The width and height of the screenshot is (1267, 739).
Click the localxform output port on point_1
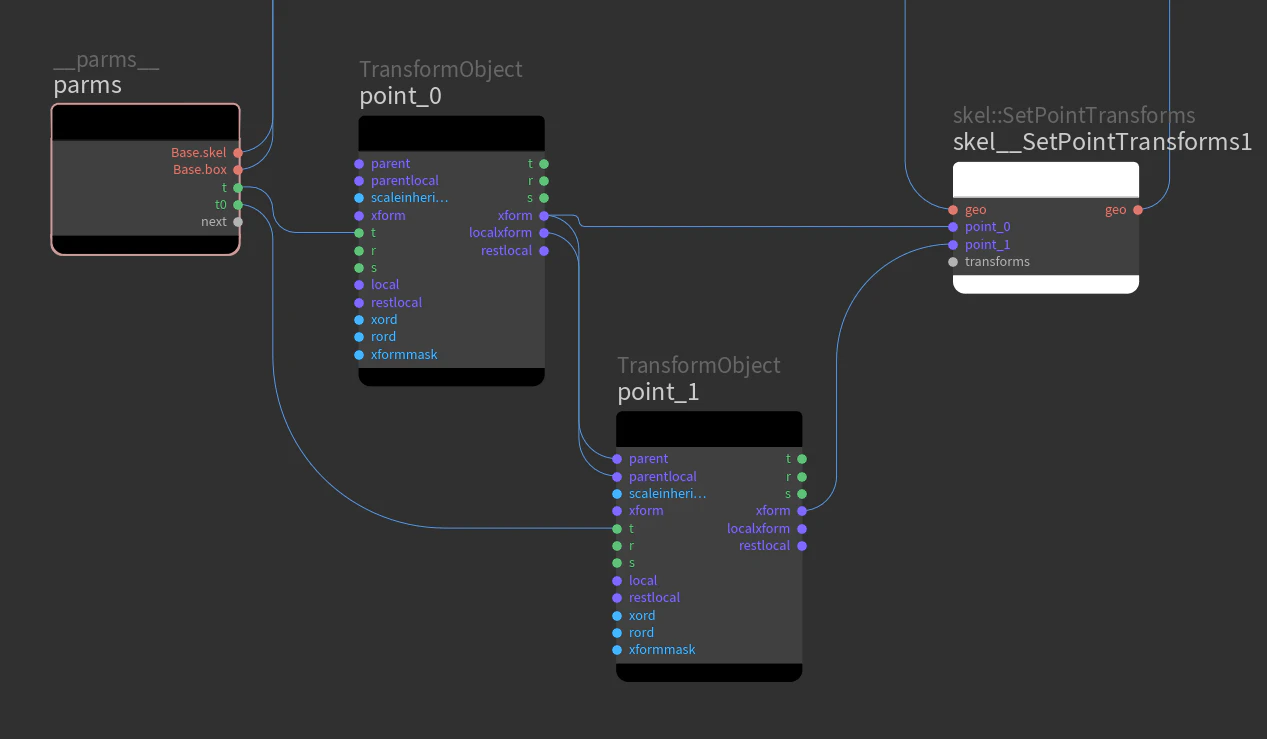(x=802, y=529)
